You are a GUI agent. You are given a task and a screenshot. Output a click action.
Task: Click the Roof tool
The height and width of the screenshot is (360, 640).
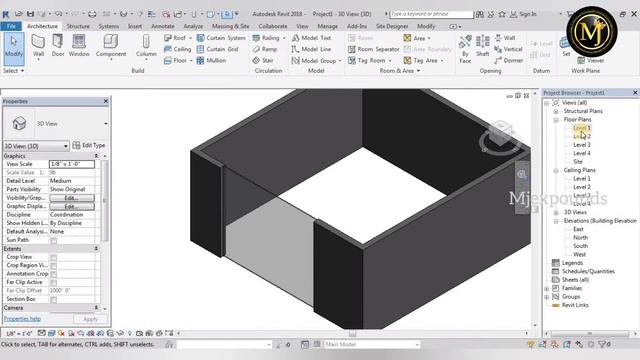177,38
